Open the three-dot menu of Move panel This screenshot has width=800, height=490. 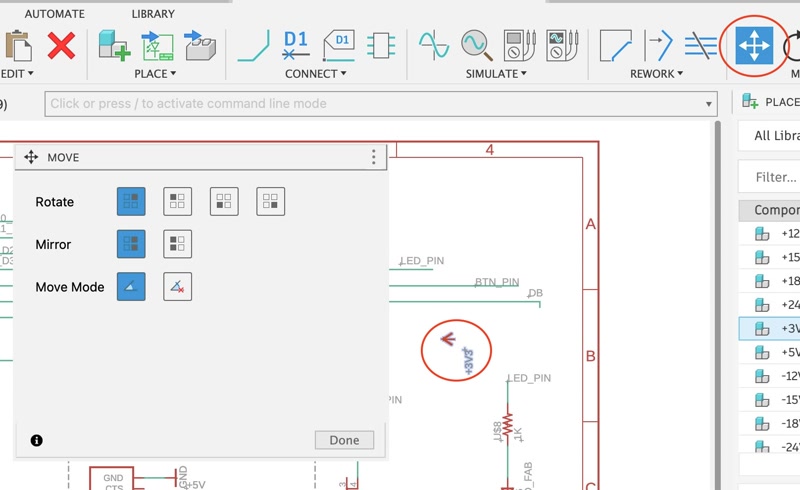click(x=373, y=157)
